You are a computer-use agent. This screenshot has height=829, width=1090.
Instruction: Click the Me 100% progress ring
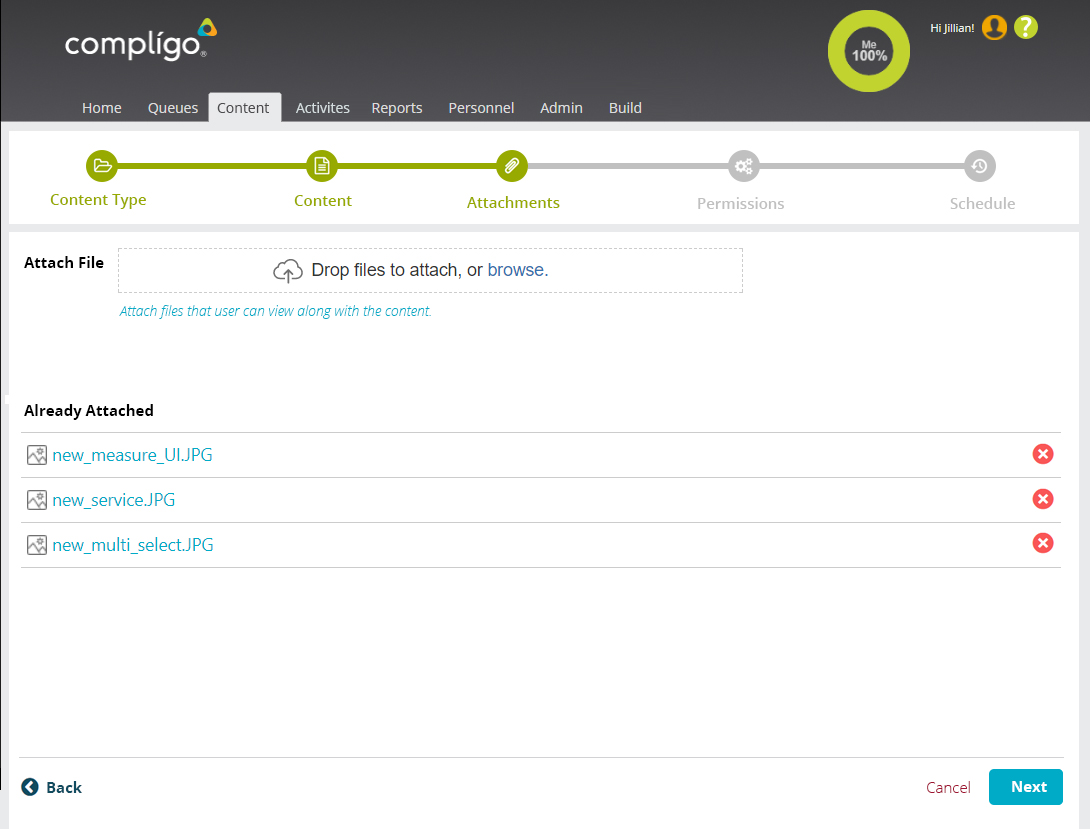point(869,51)
